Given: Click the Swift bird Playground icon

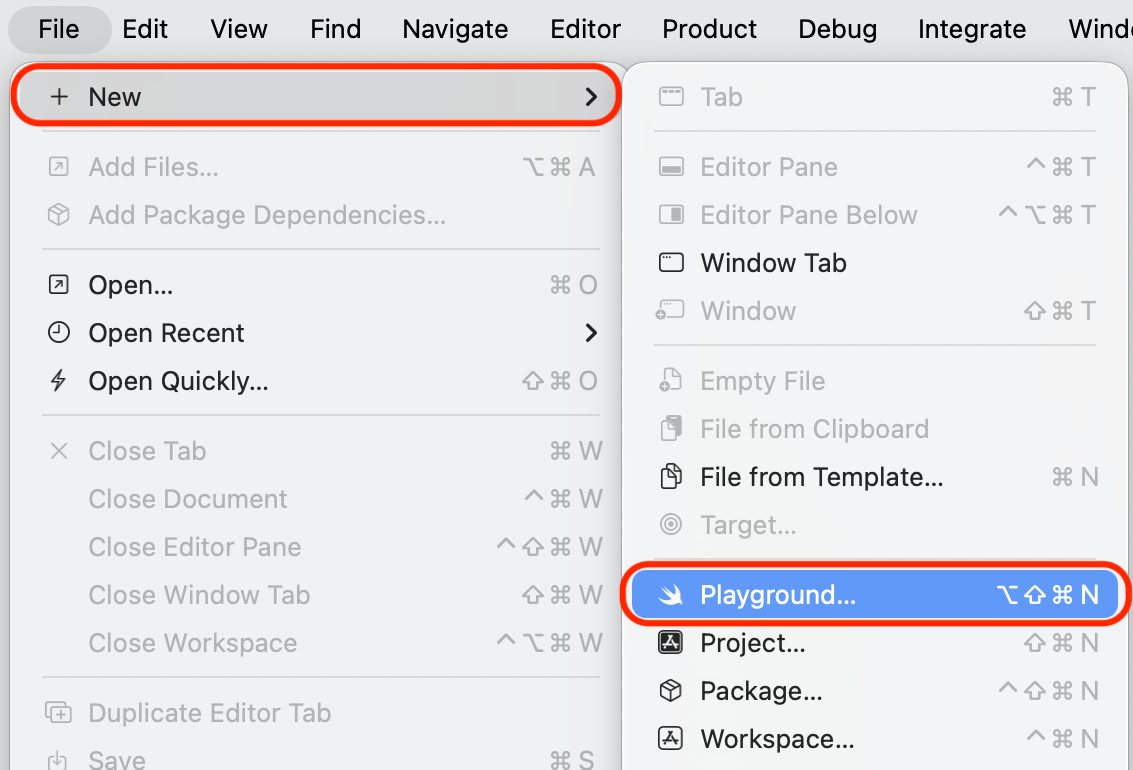Looking at the screenshot, I should coord(671,594).
